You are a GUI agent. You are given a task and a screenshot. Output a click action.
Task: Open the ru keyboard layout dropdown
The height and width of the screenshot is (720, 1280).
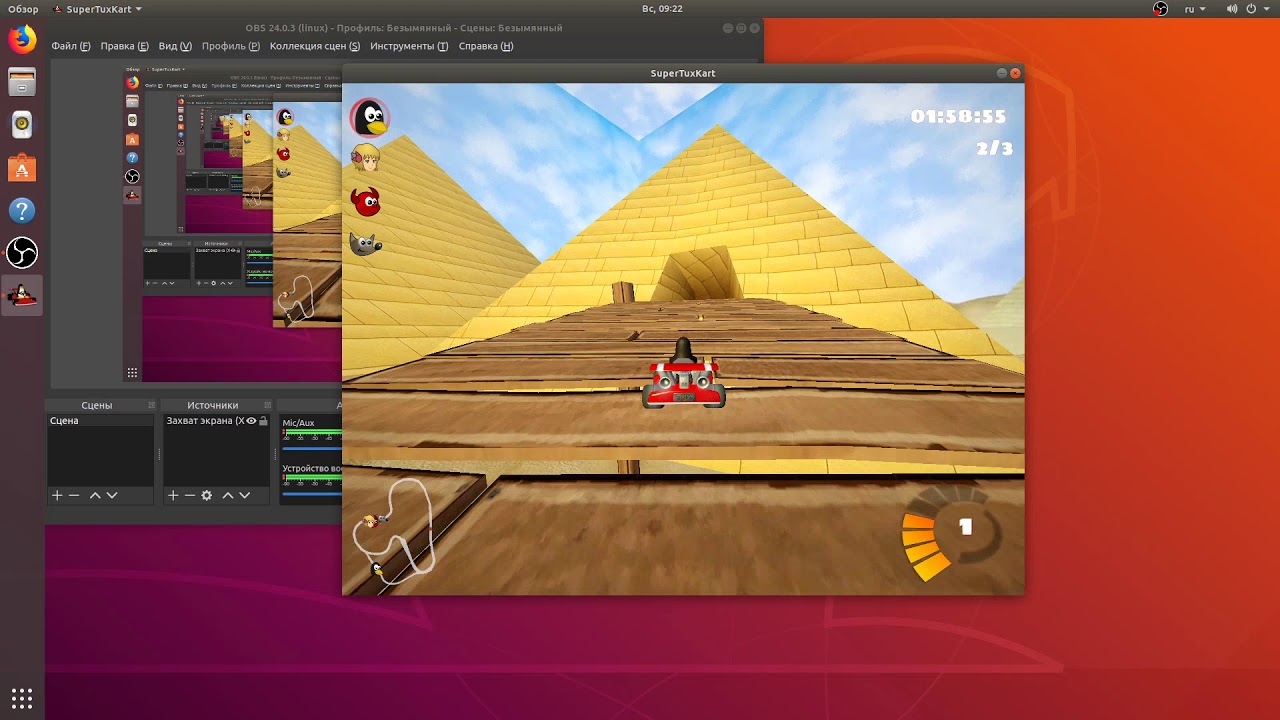point(1195,9)
